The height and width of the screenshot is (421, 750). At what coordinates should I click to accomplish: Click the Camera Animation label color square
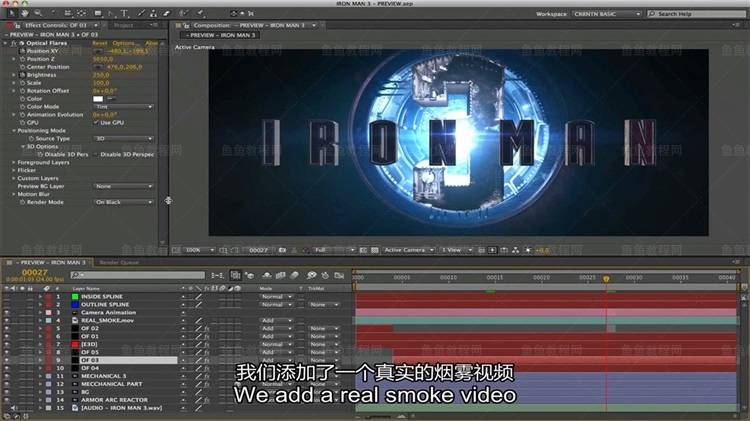coord(49,312)
